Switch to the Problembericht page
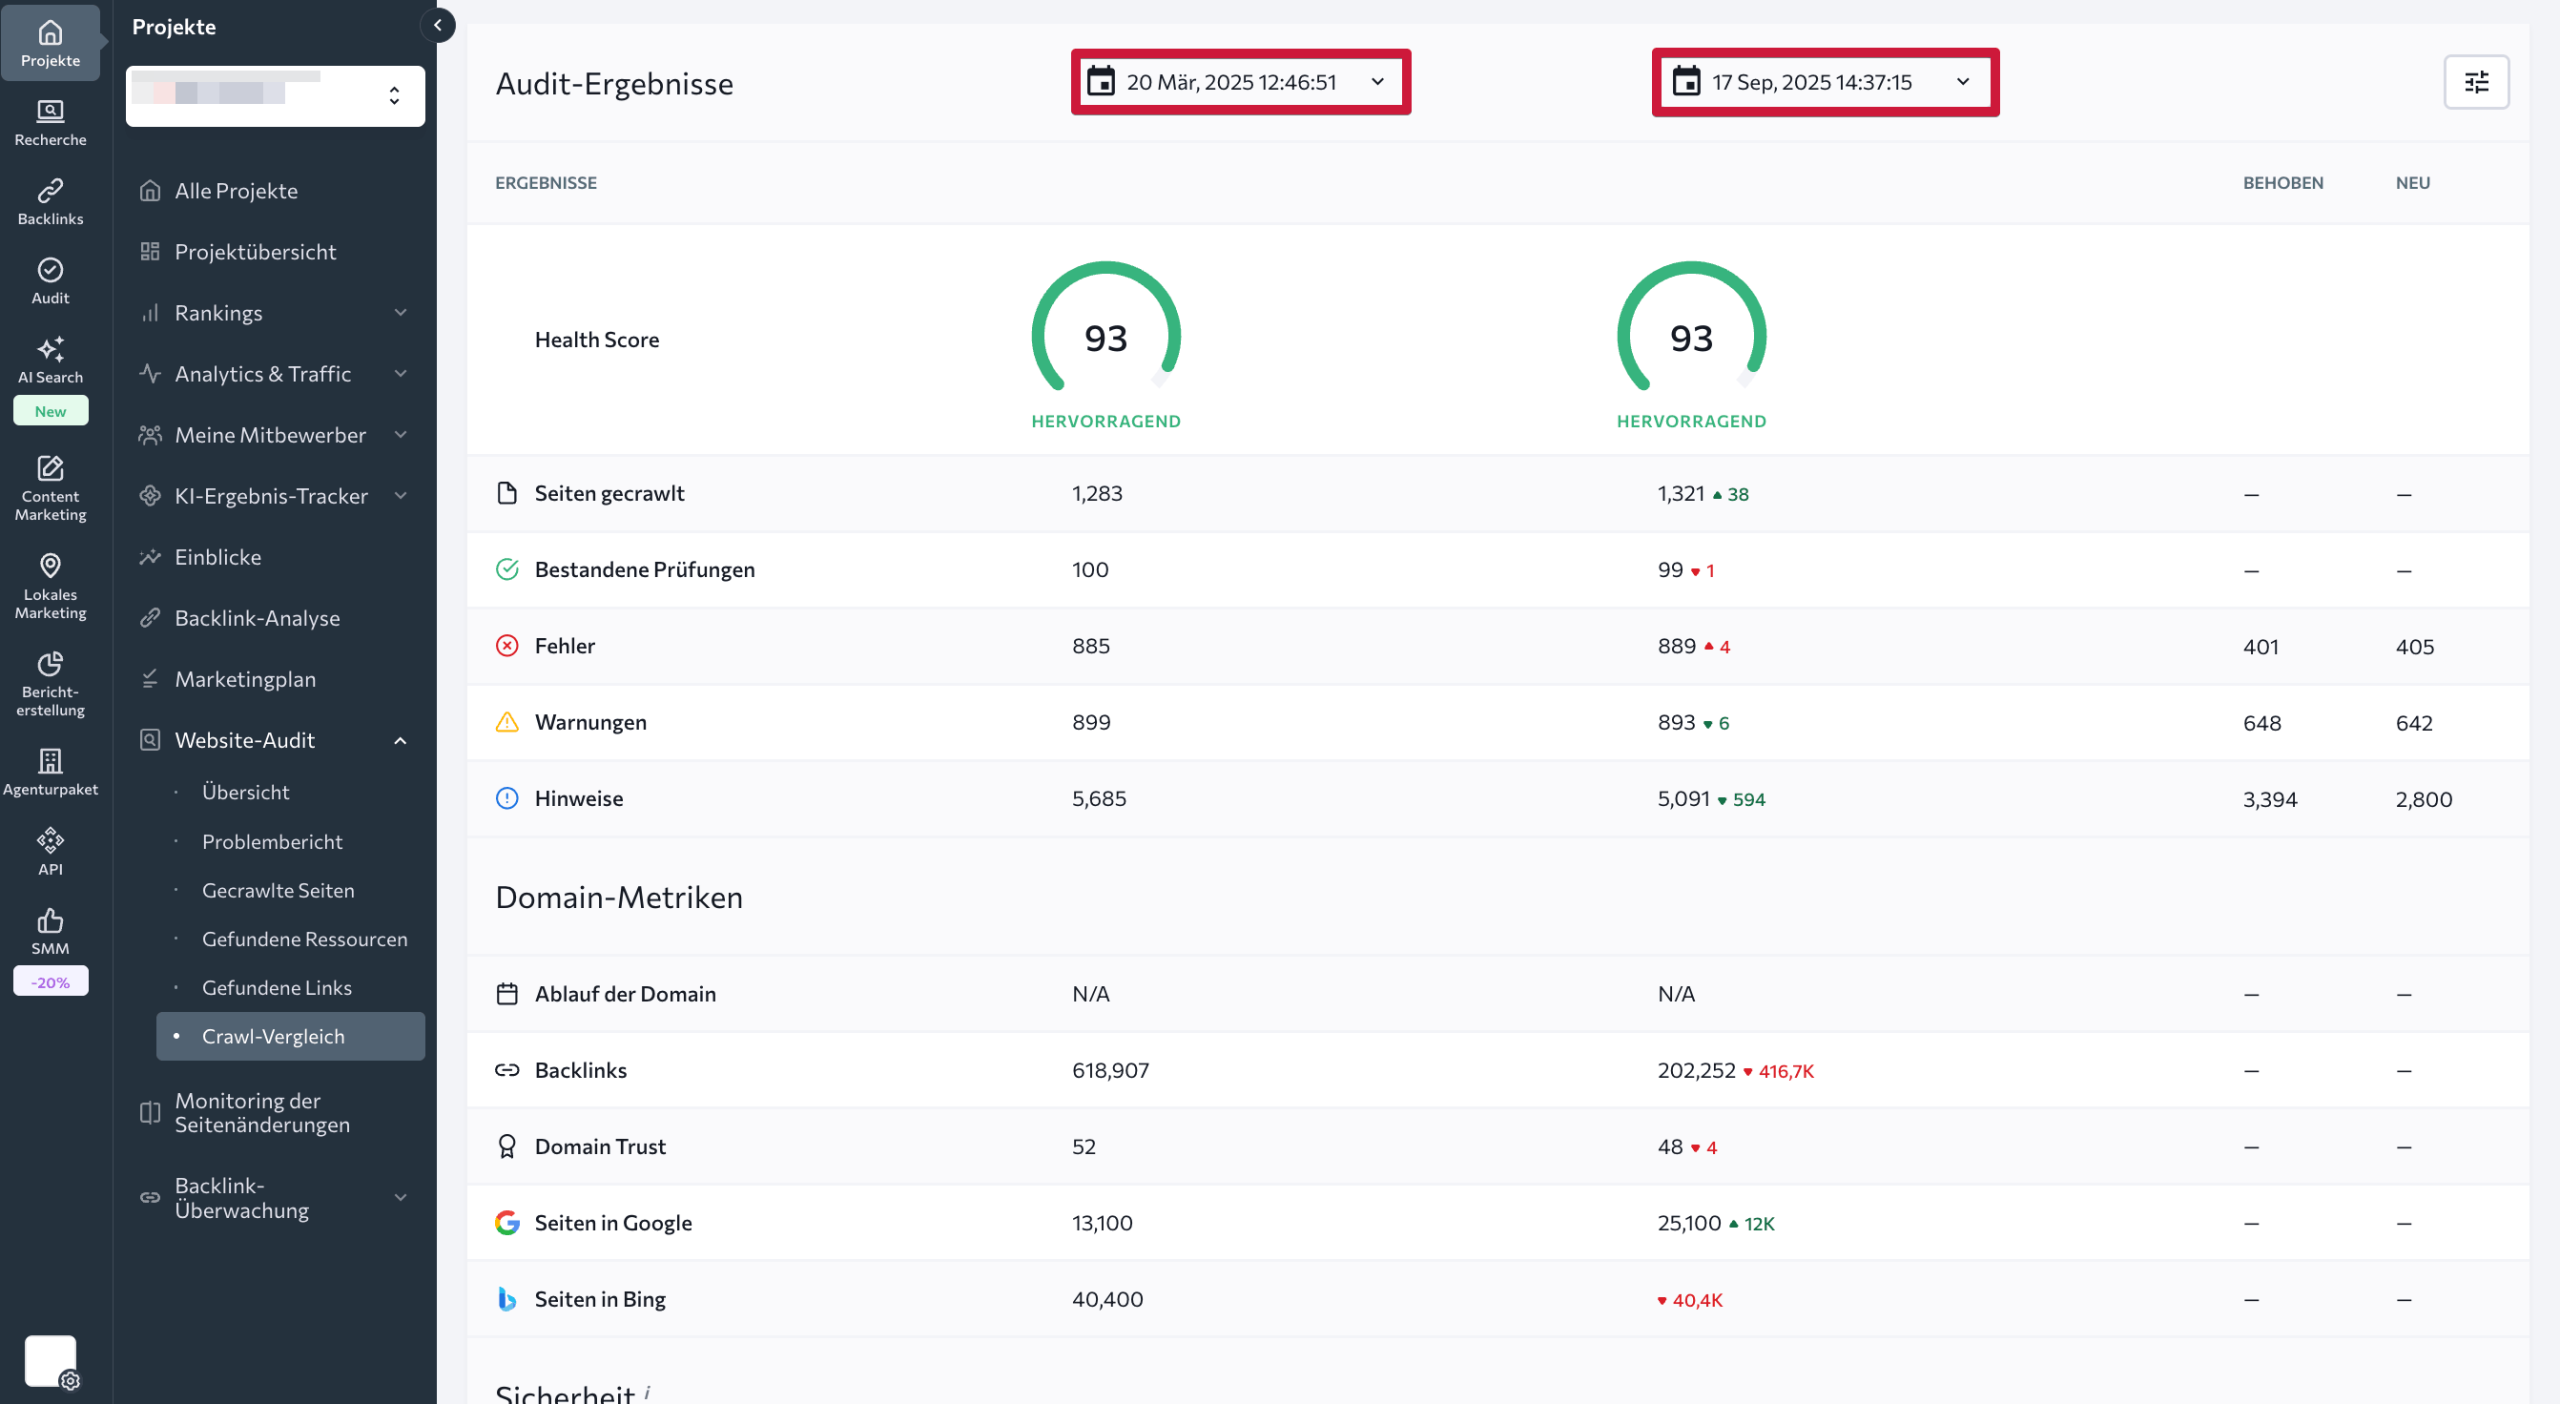Screen dimensions: 2560x1404 [x=272, y=841]
